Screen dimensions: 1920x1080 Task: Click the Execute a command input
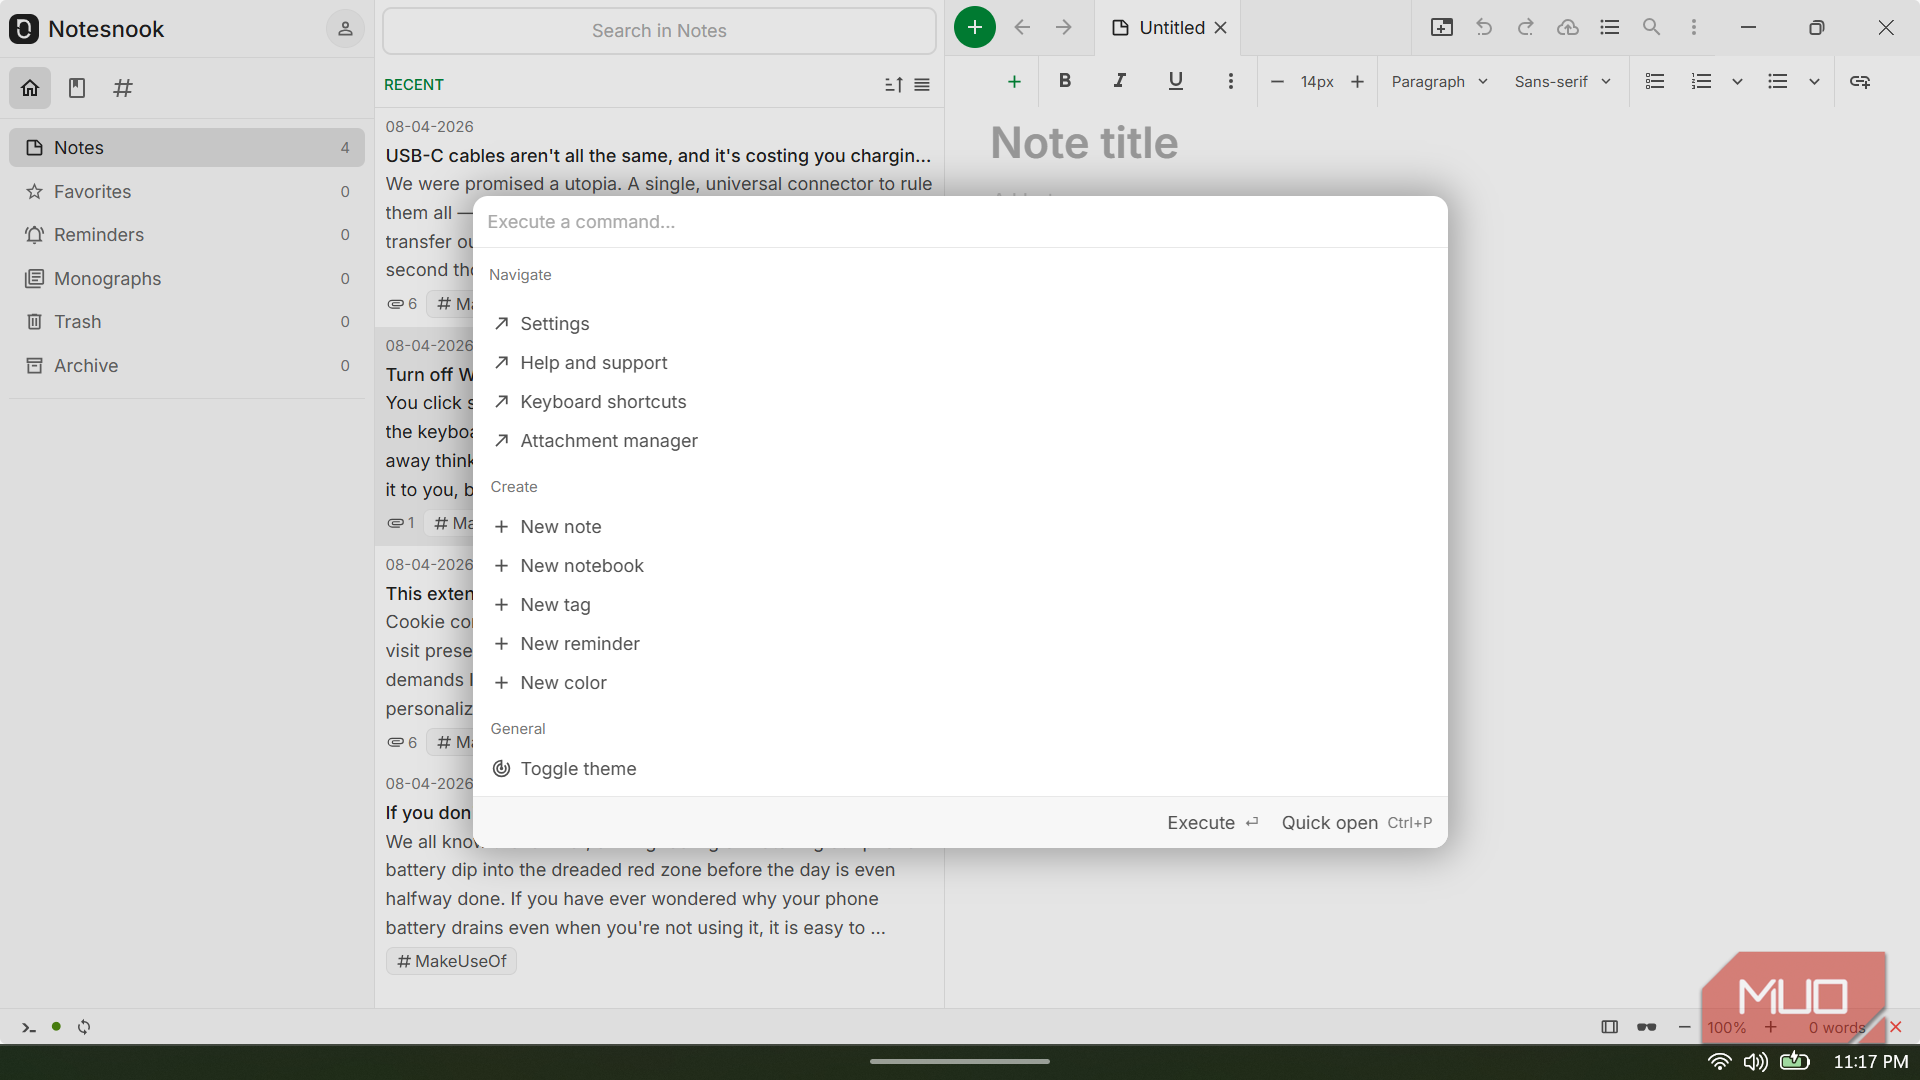pyautogui.click(x=960, y=222)
